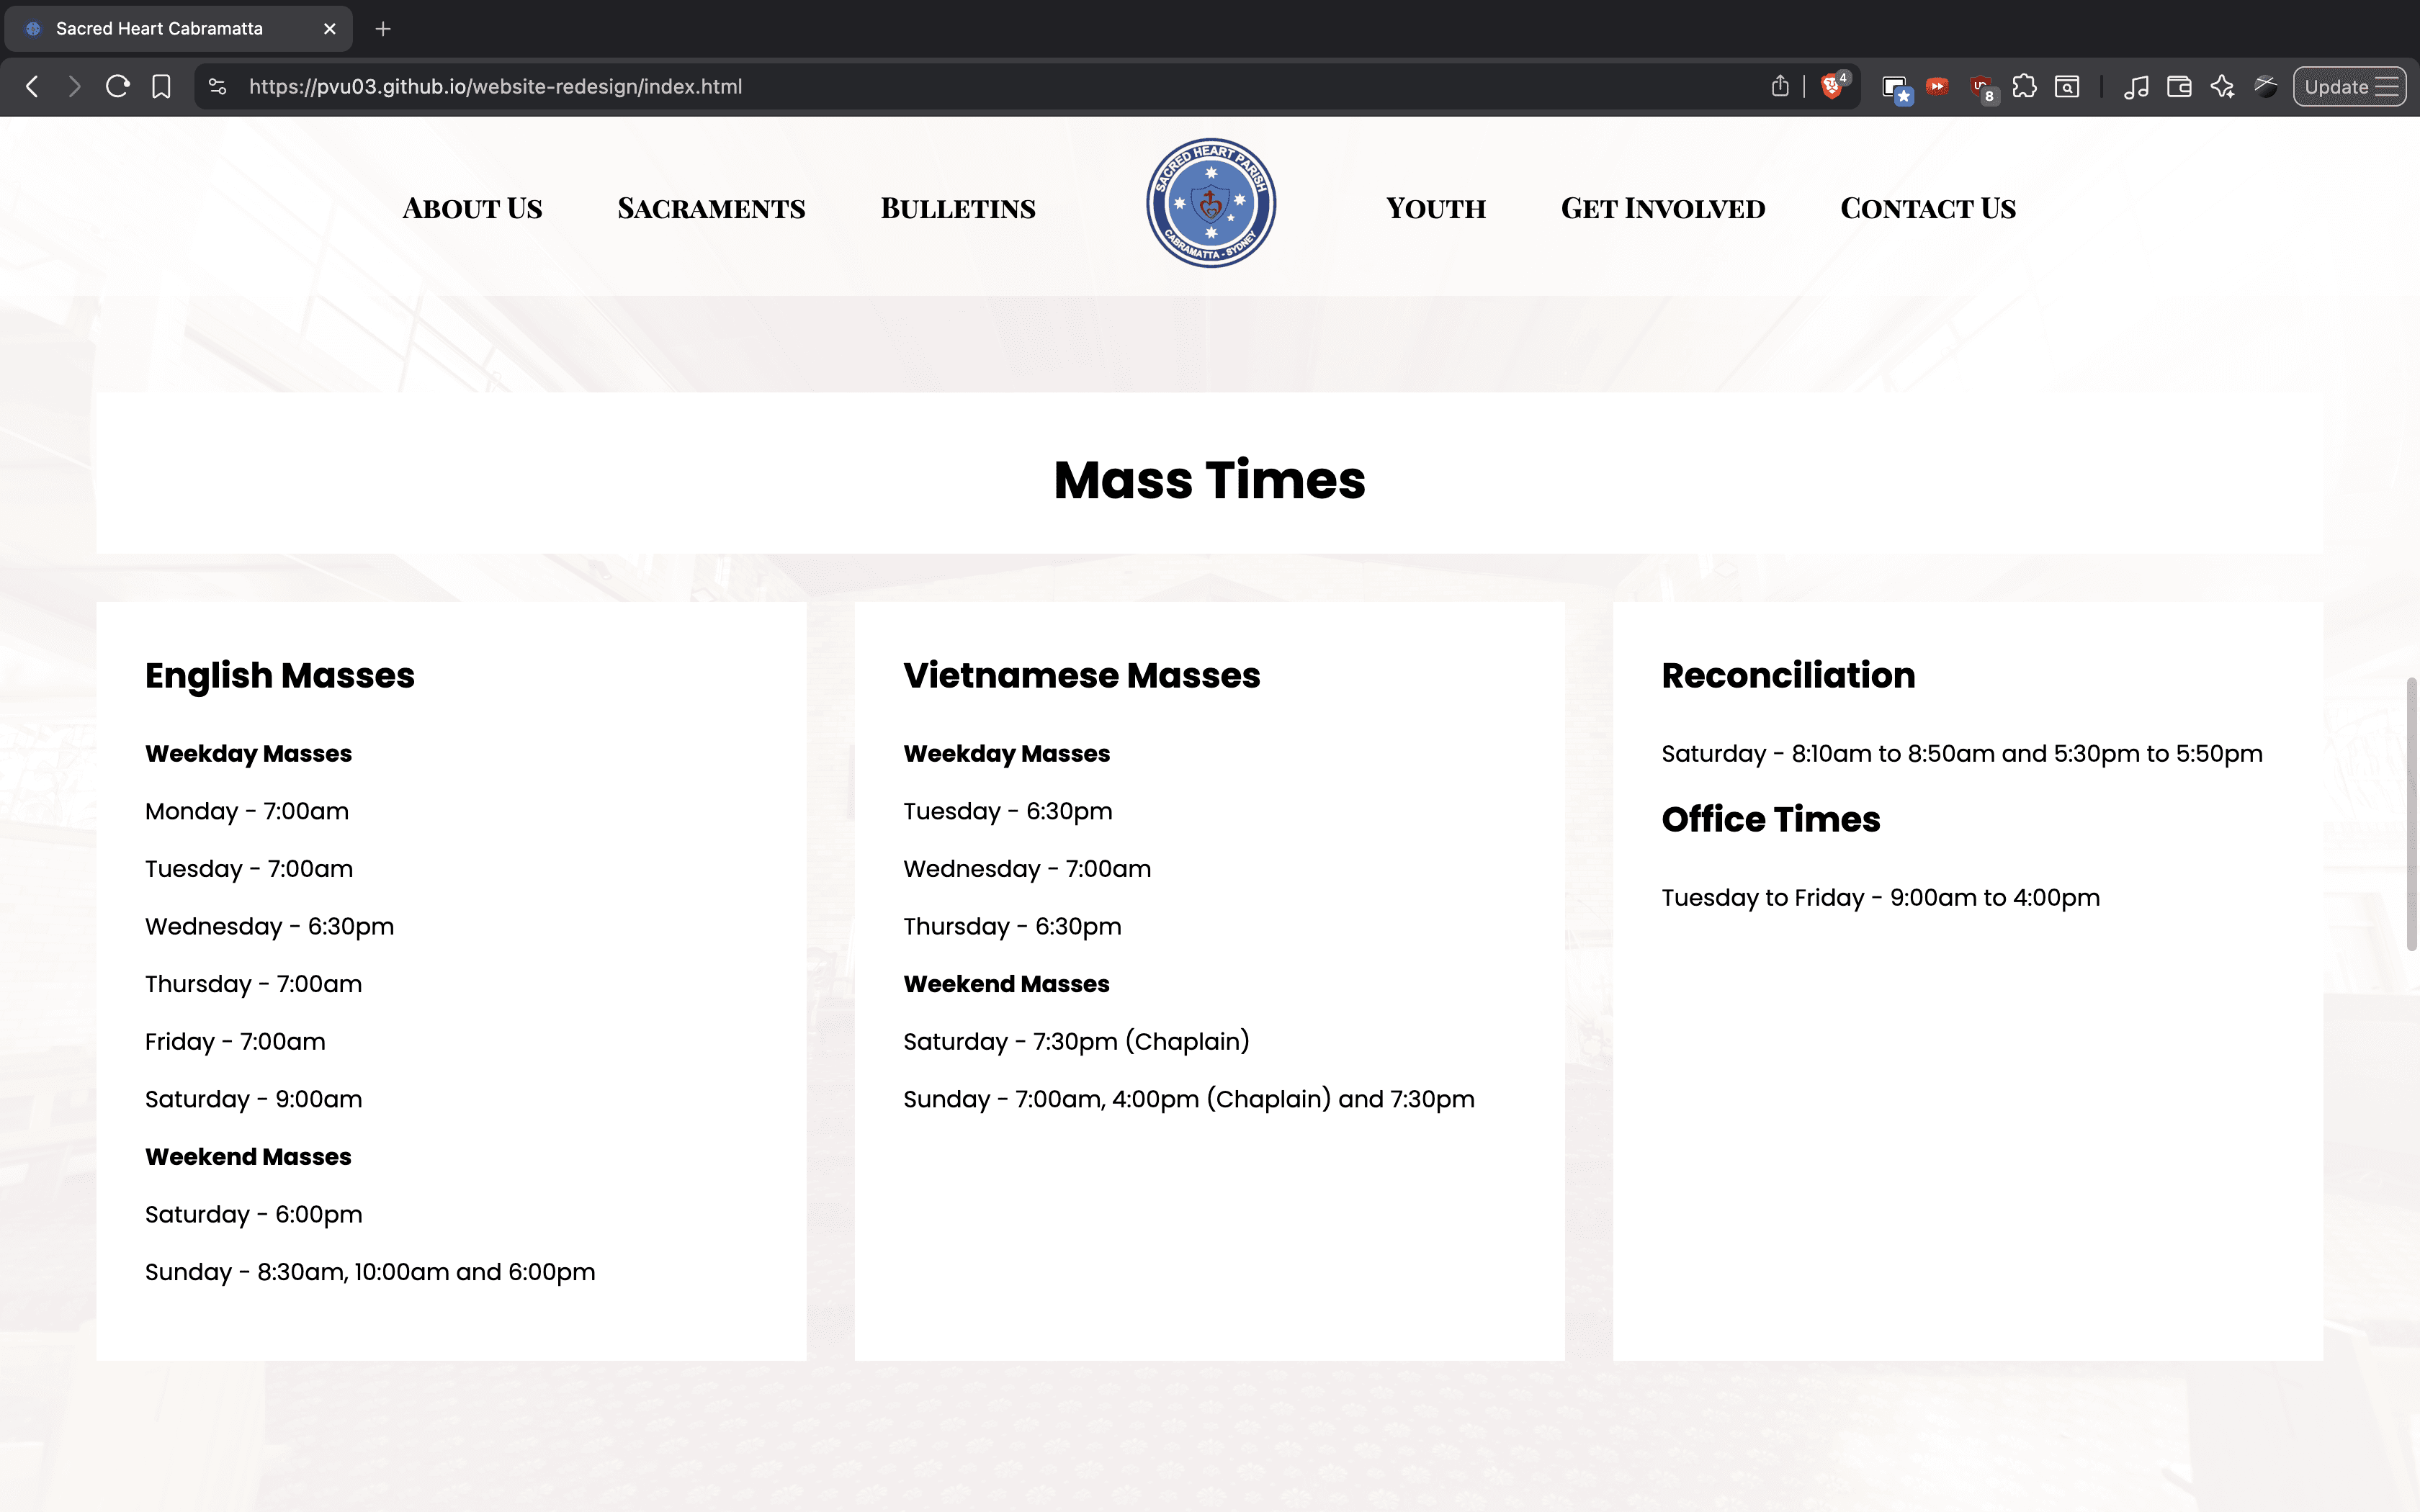2420x1512 pixels.
Task: Open the Sacraments navigation item
Action: tap(711, 208)
